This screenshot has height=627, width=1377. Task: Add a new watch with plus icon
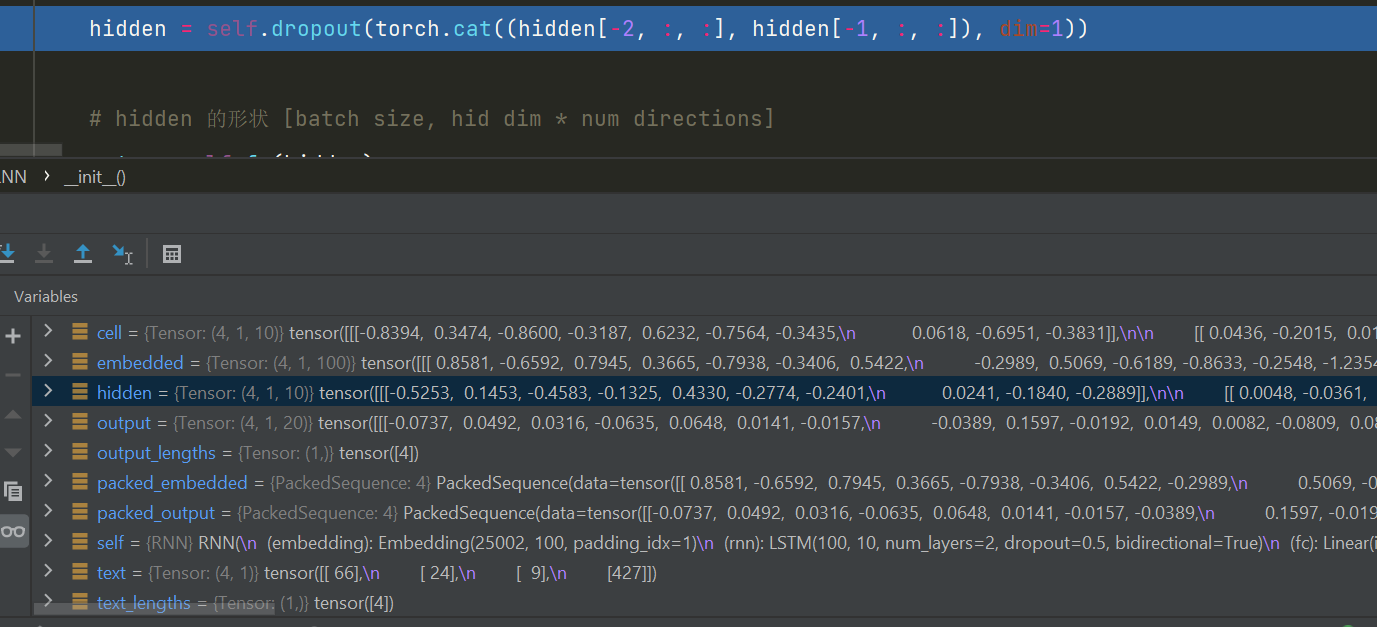point(13,336)
